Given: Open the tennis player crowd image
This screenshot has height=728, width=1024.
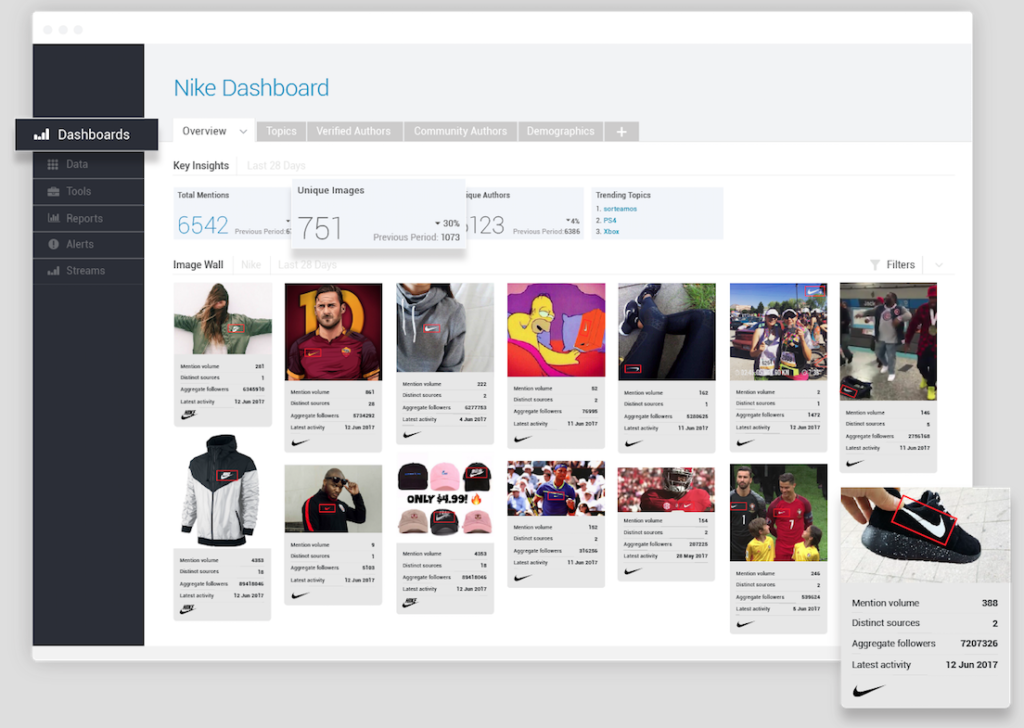Looking at the screenshot, I should click(556, 488).
